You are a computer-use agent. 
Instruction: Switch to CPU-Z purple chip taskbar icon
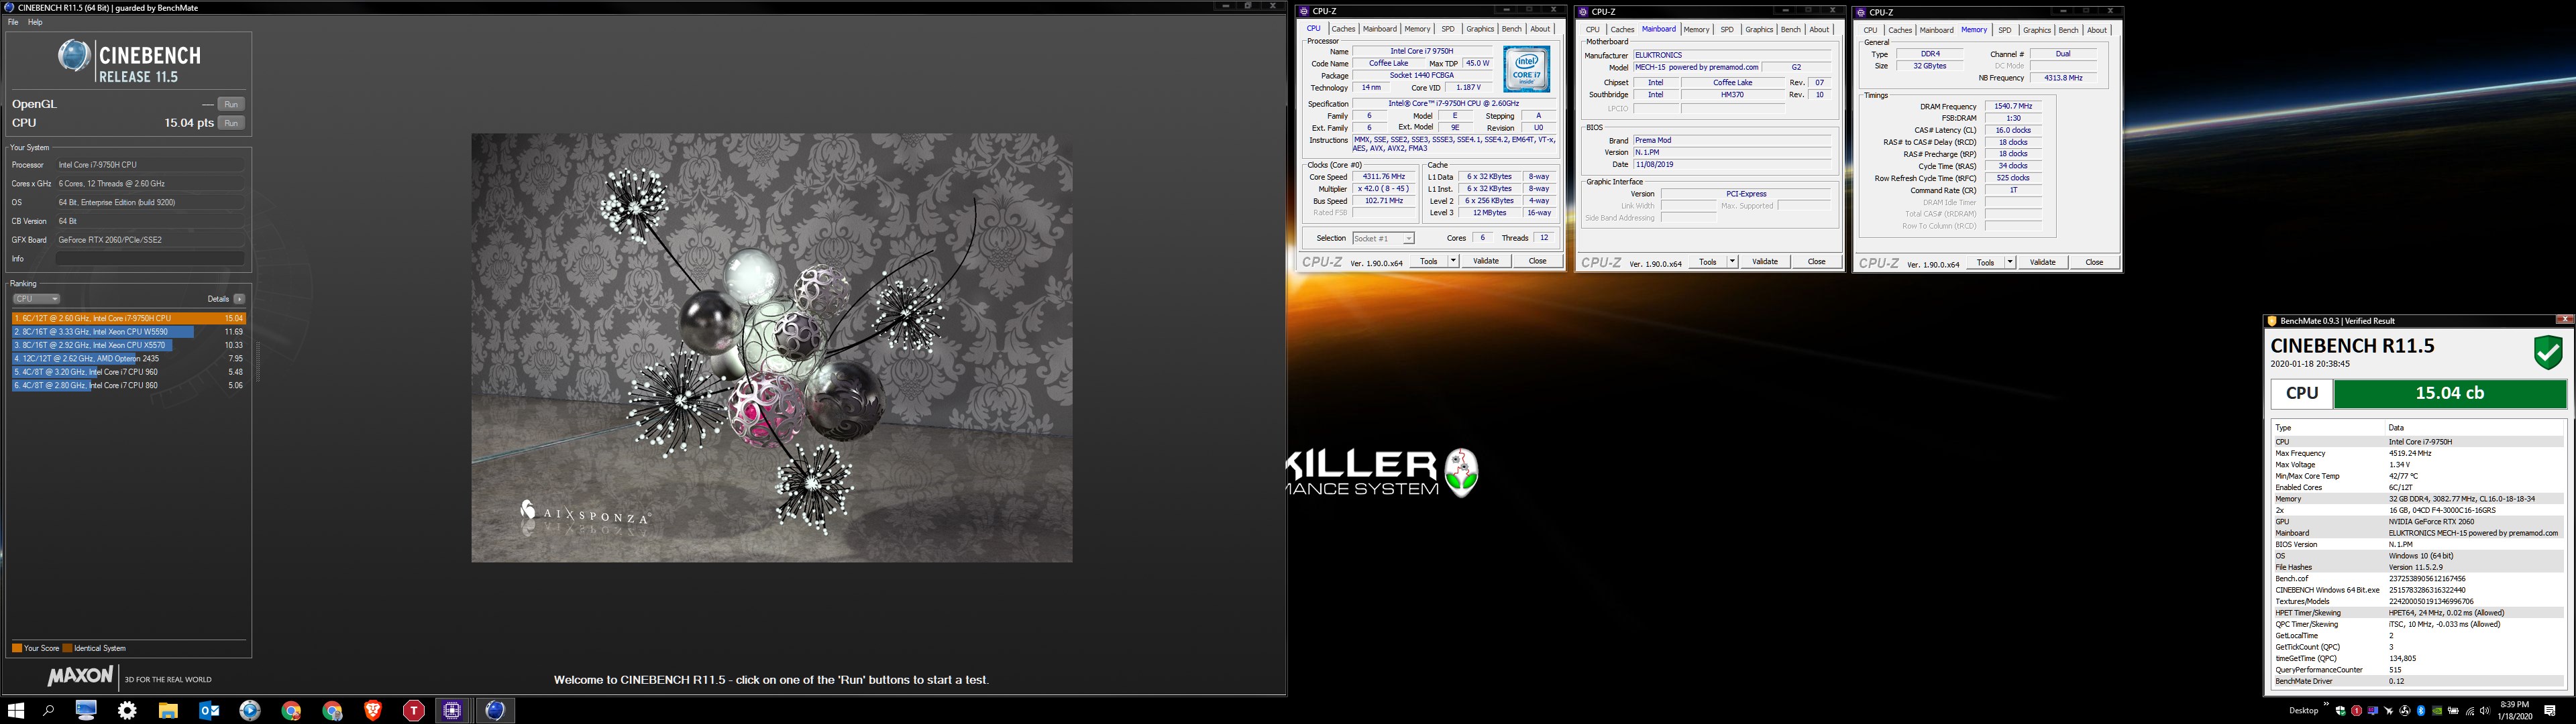coord(453,710)
